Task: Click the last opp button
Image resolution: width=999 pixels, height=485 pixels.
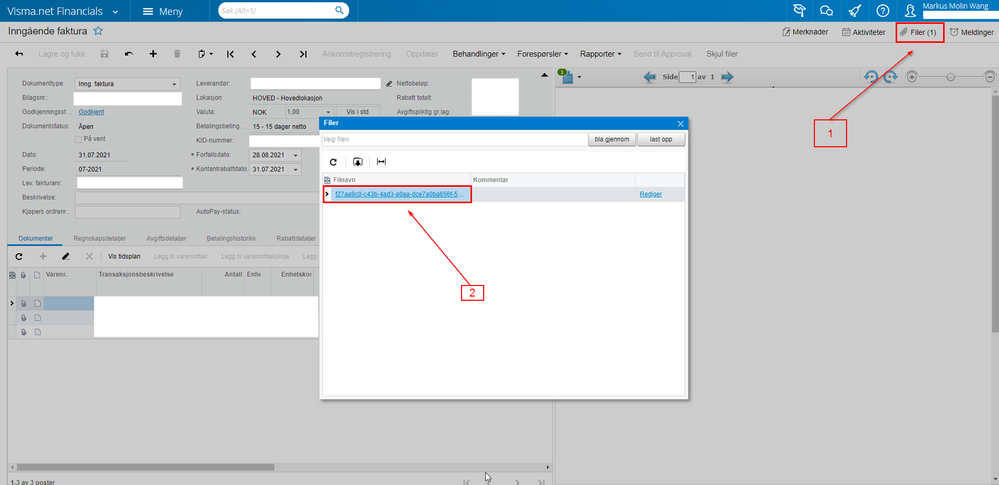Action: (x=662, y=140)
